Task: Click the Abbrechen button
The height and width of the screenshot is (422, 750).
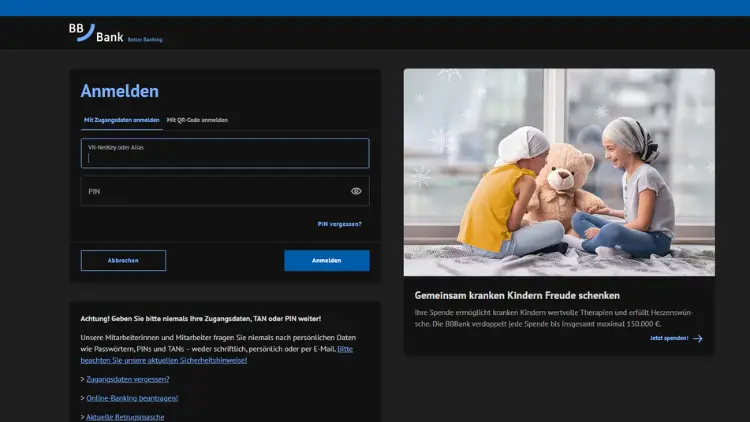Action: pyautogui.click(x=123, y=260)
